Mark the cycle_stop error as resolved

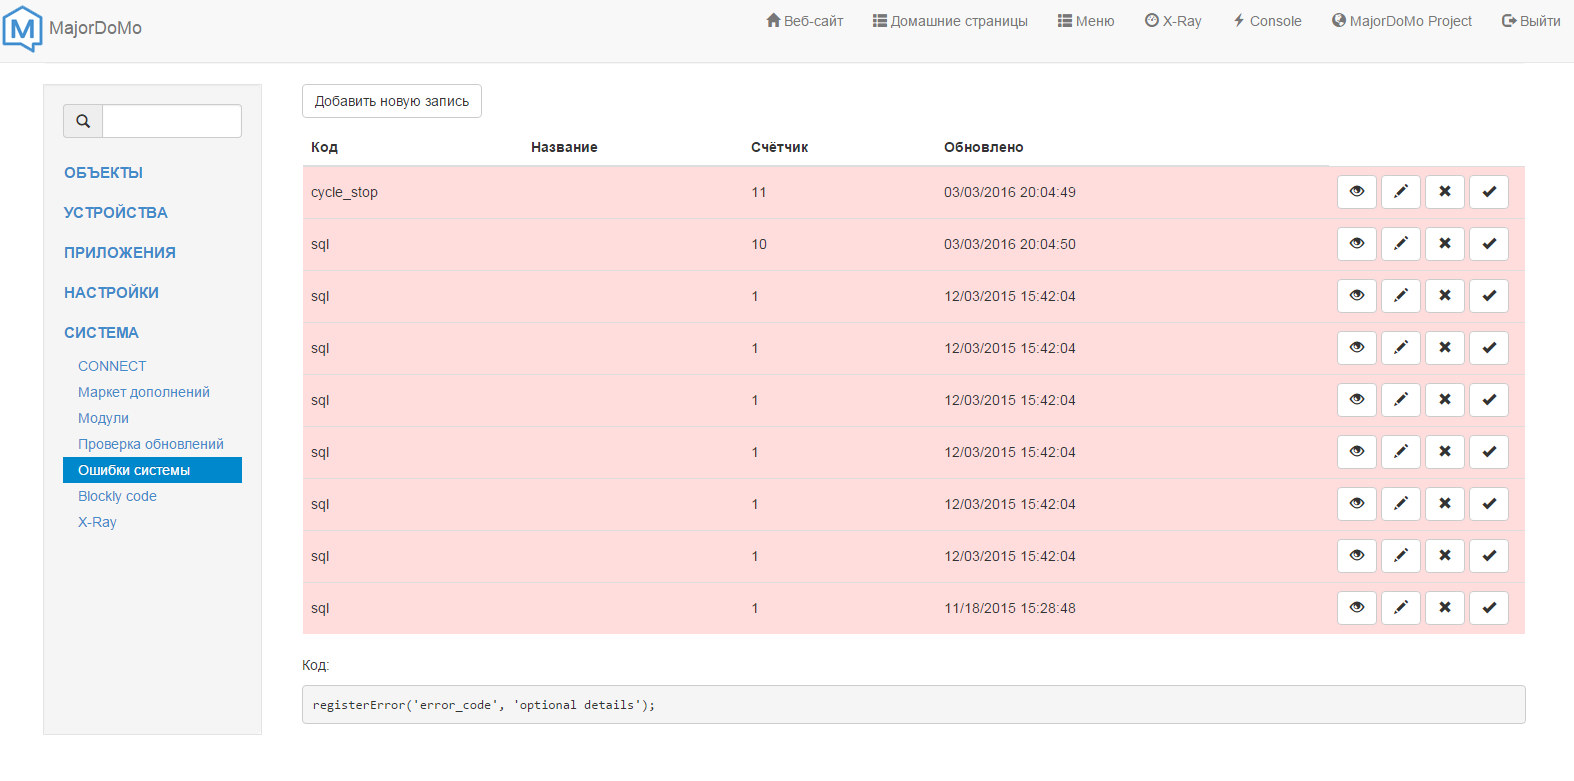(1488, 192)
